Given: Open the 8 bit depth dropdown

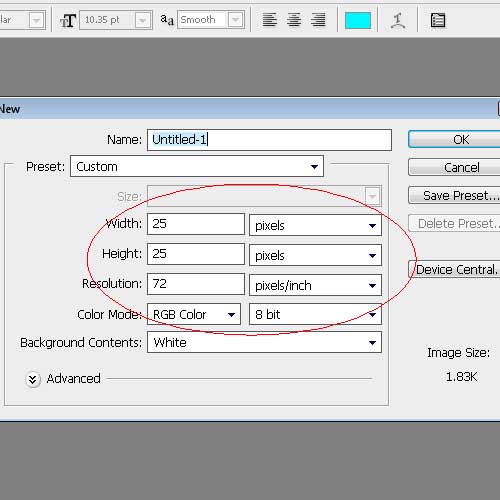Looking at the screenshot, I should click(315, 314).
